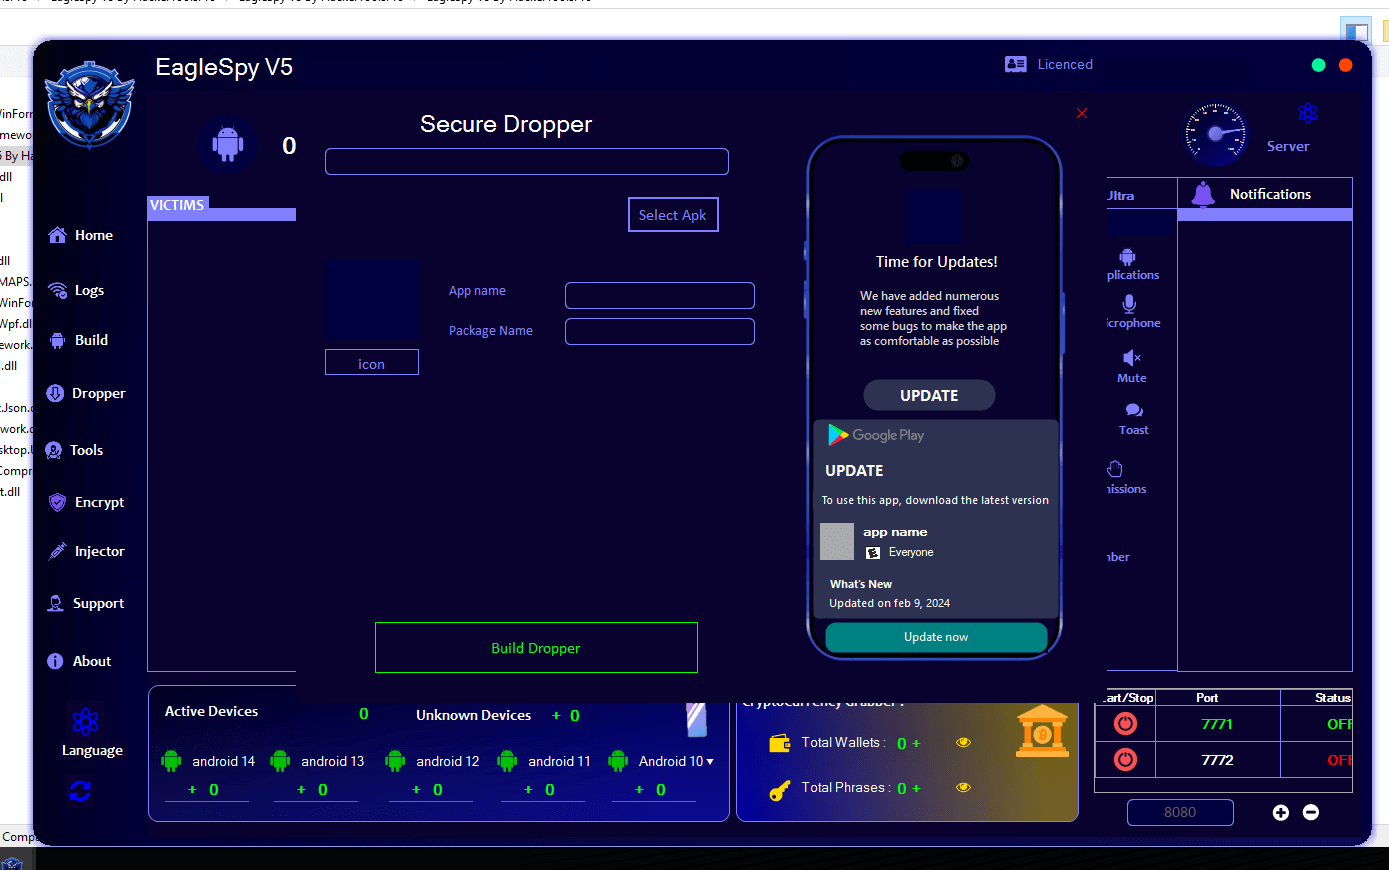Open the Injector section
The width and height of the screenshot is (1389, 870).
pos(86,551)
